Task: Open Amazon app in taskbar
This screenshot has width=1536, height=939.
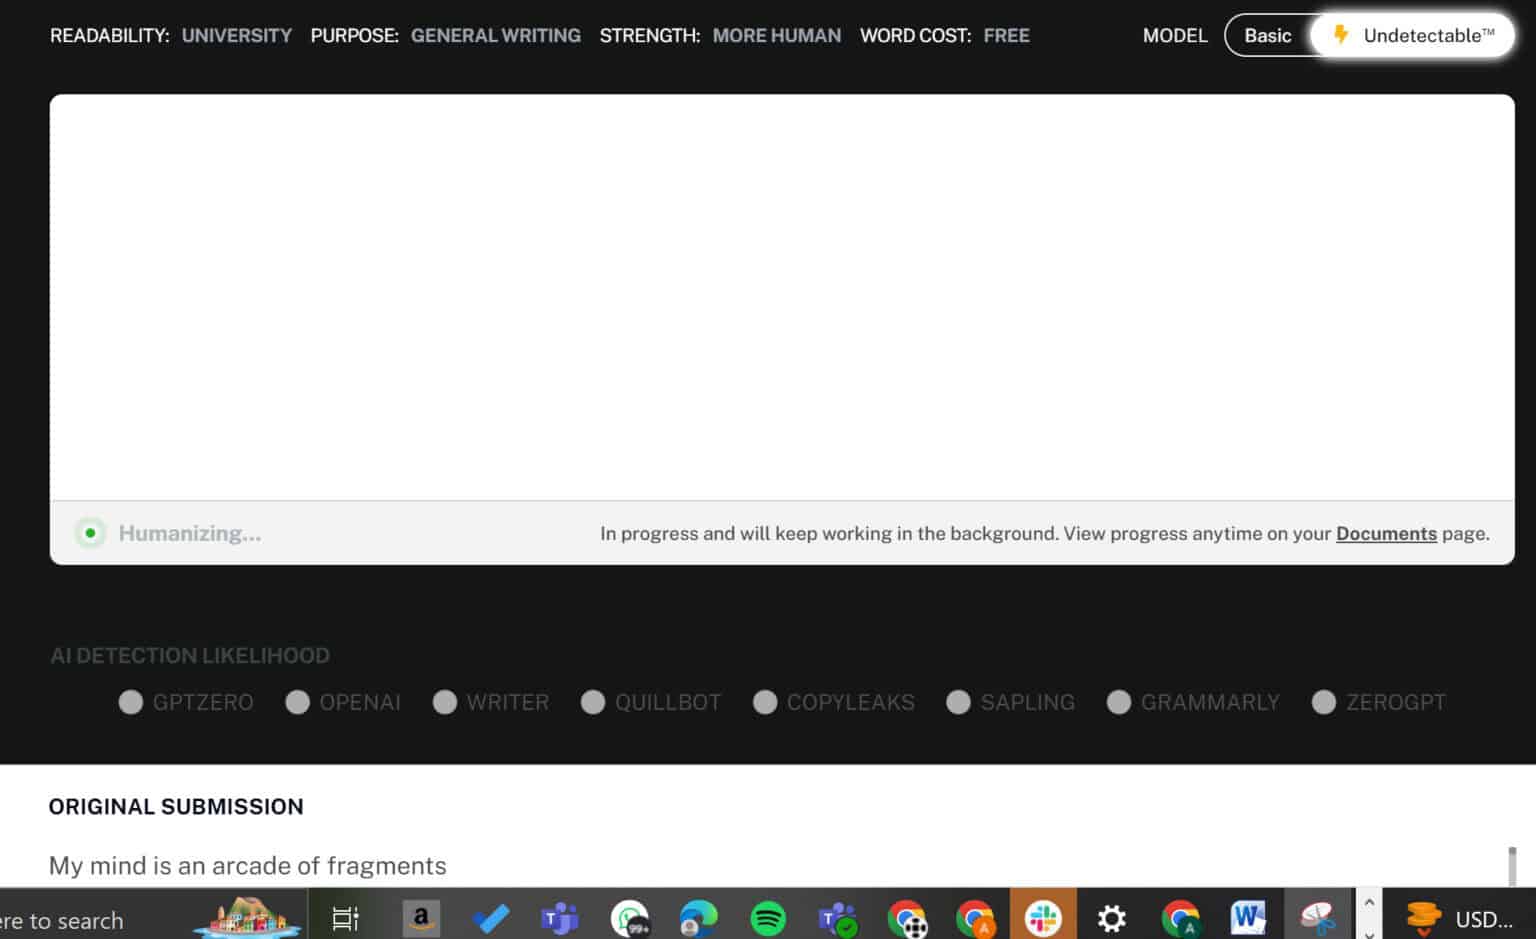Action: (x=421, y=918)
